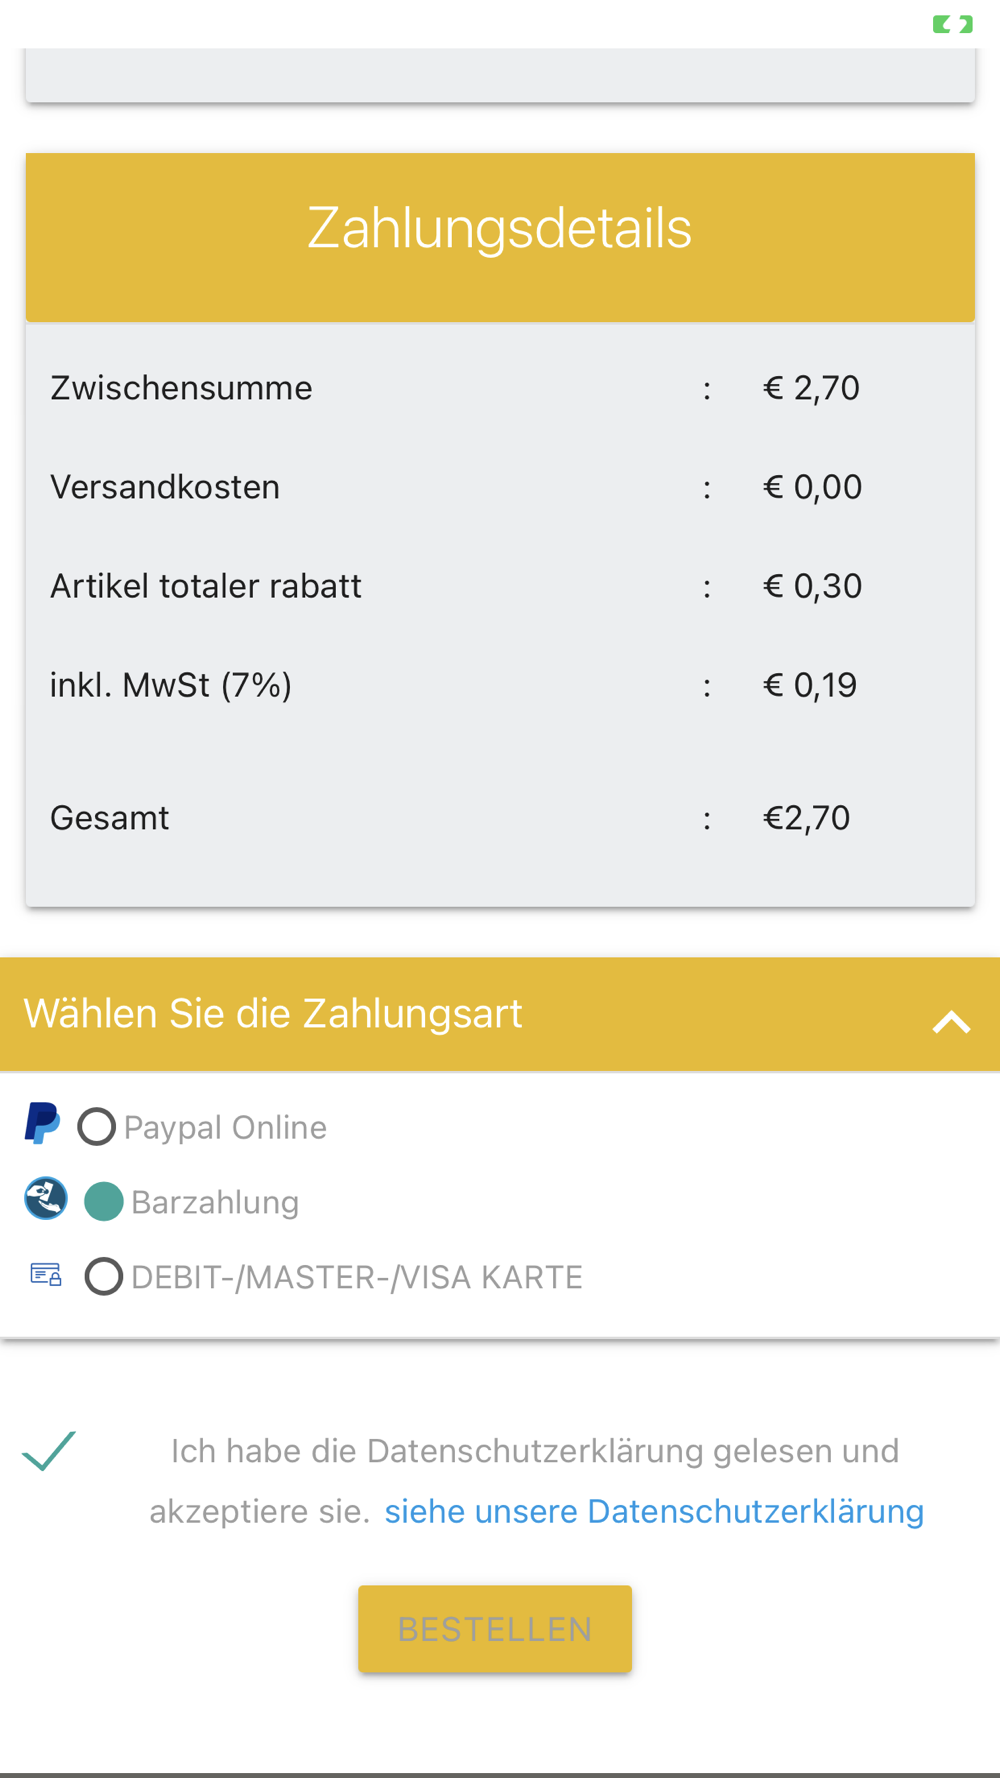Open siehe unsere Datenschutzerklärung link
Viewport: 1000px width, 1778px height.
(654, 1511)
